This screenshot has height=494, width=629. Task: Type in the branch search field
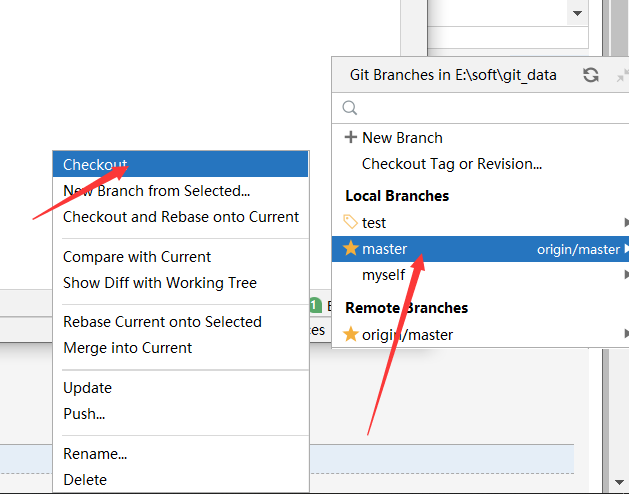point(480,108)
